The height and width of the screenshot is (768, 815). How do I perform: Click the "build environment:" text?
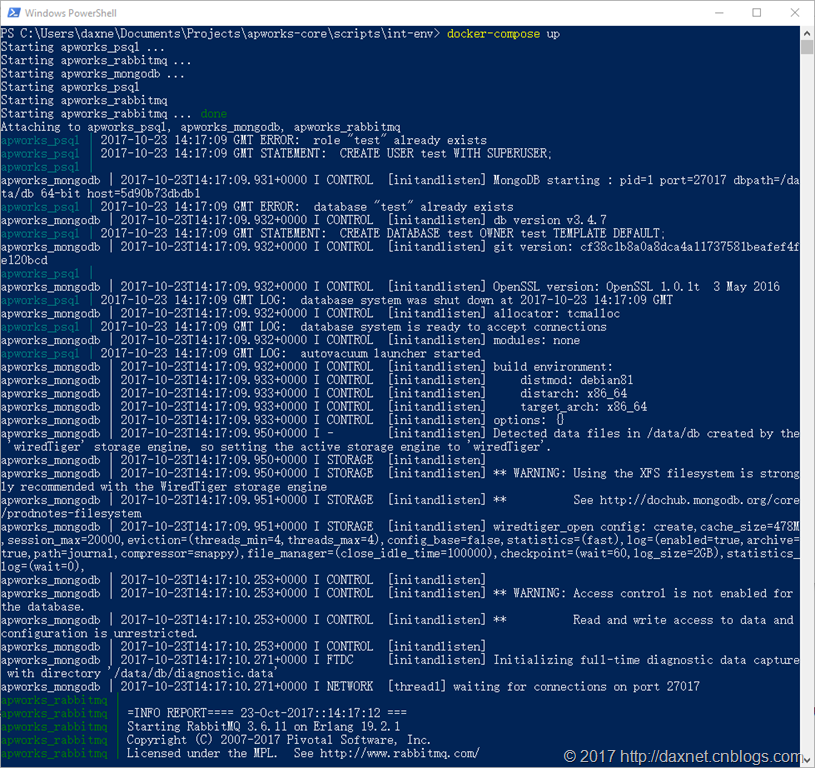pyautogui.click(x=553, y=367)
